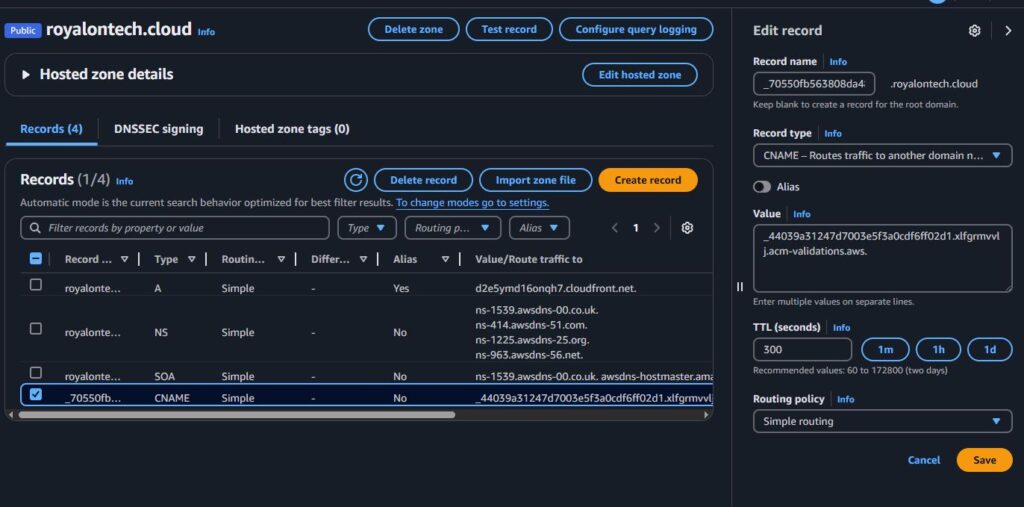Click the search magnifier icon

click(x=35, y=228)
